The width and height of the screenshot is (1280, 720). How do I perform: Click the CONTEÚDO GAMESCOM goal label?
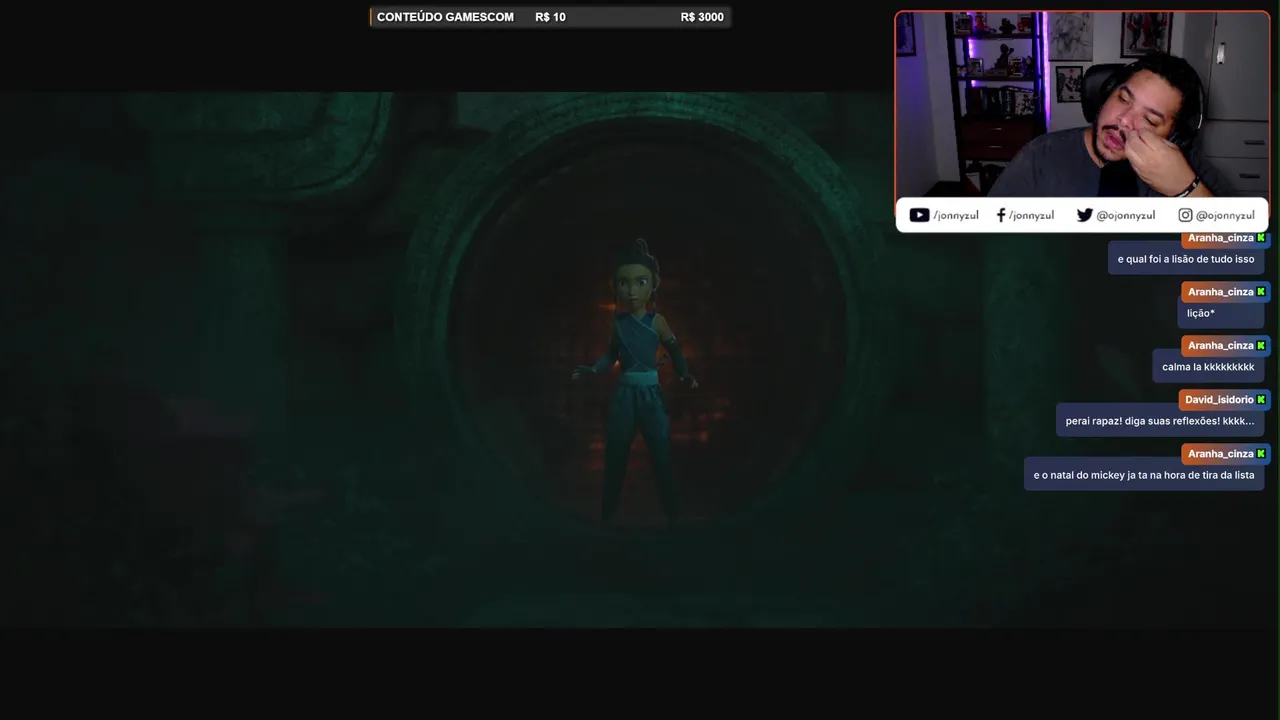[x=445, y=17]
